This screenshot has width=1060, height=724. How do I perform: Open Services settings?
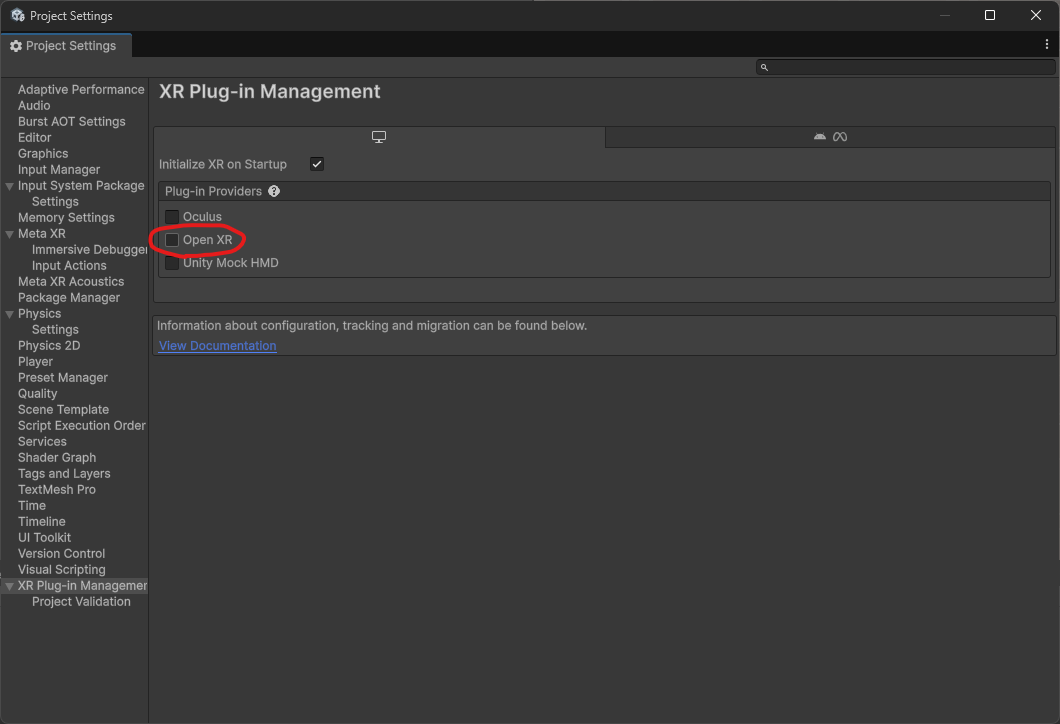pyautogui.click(x=43, y=441)
